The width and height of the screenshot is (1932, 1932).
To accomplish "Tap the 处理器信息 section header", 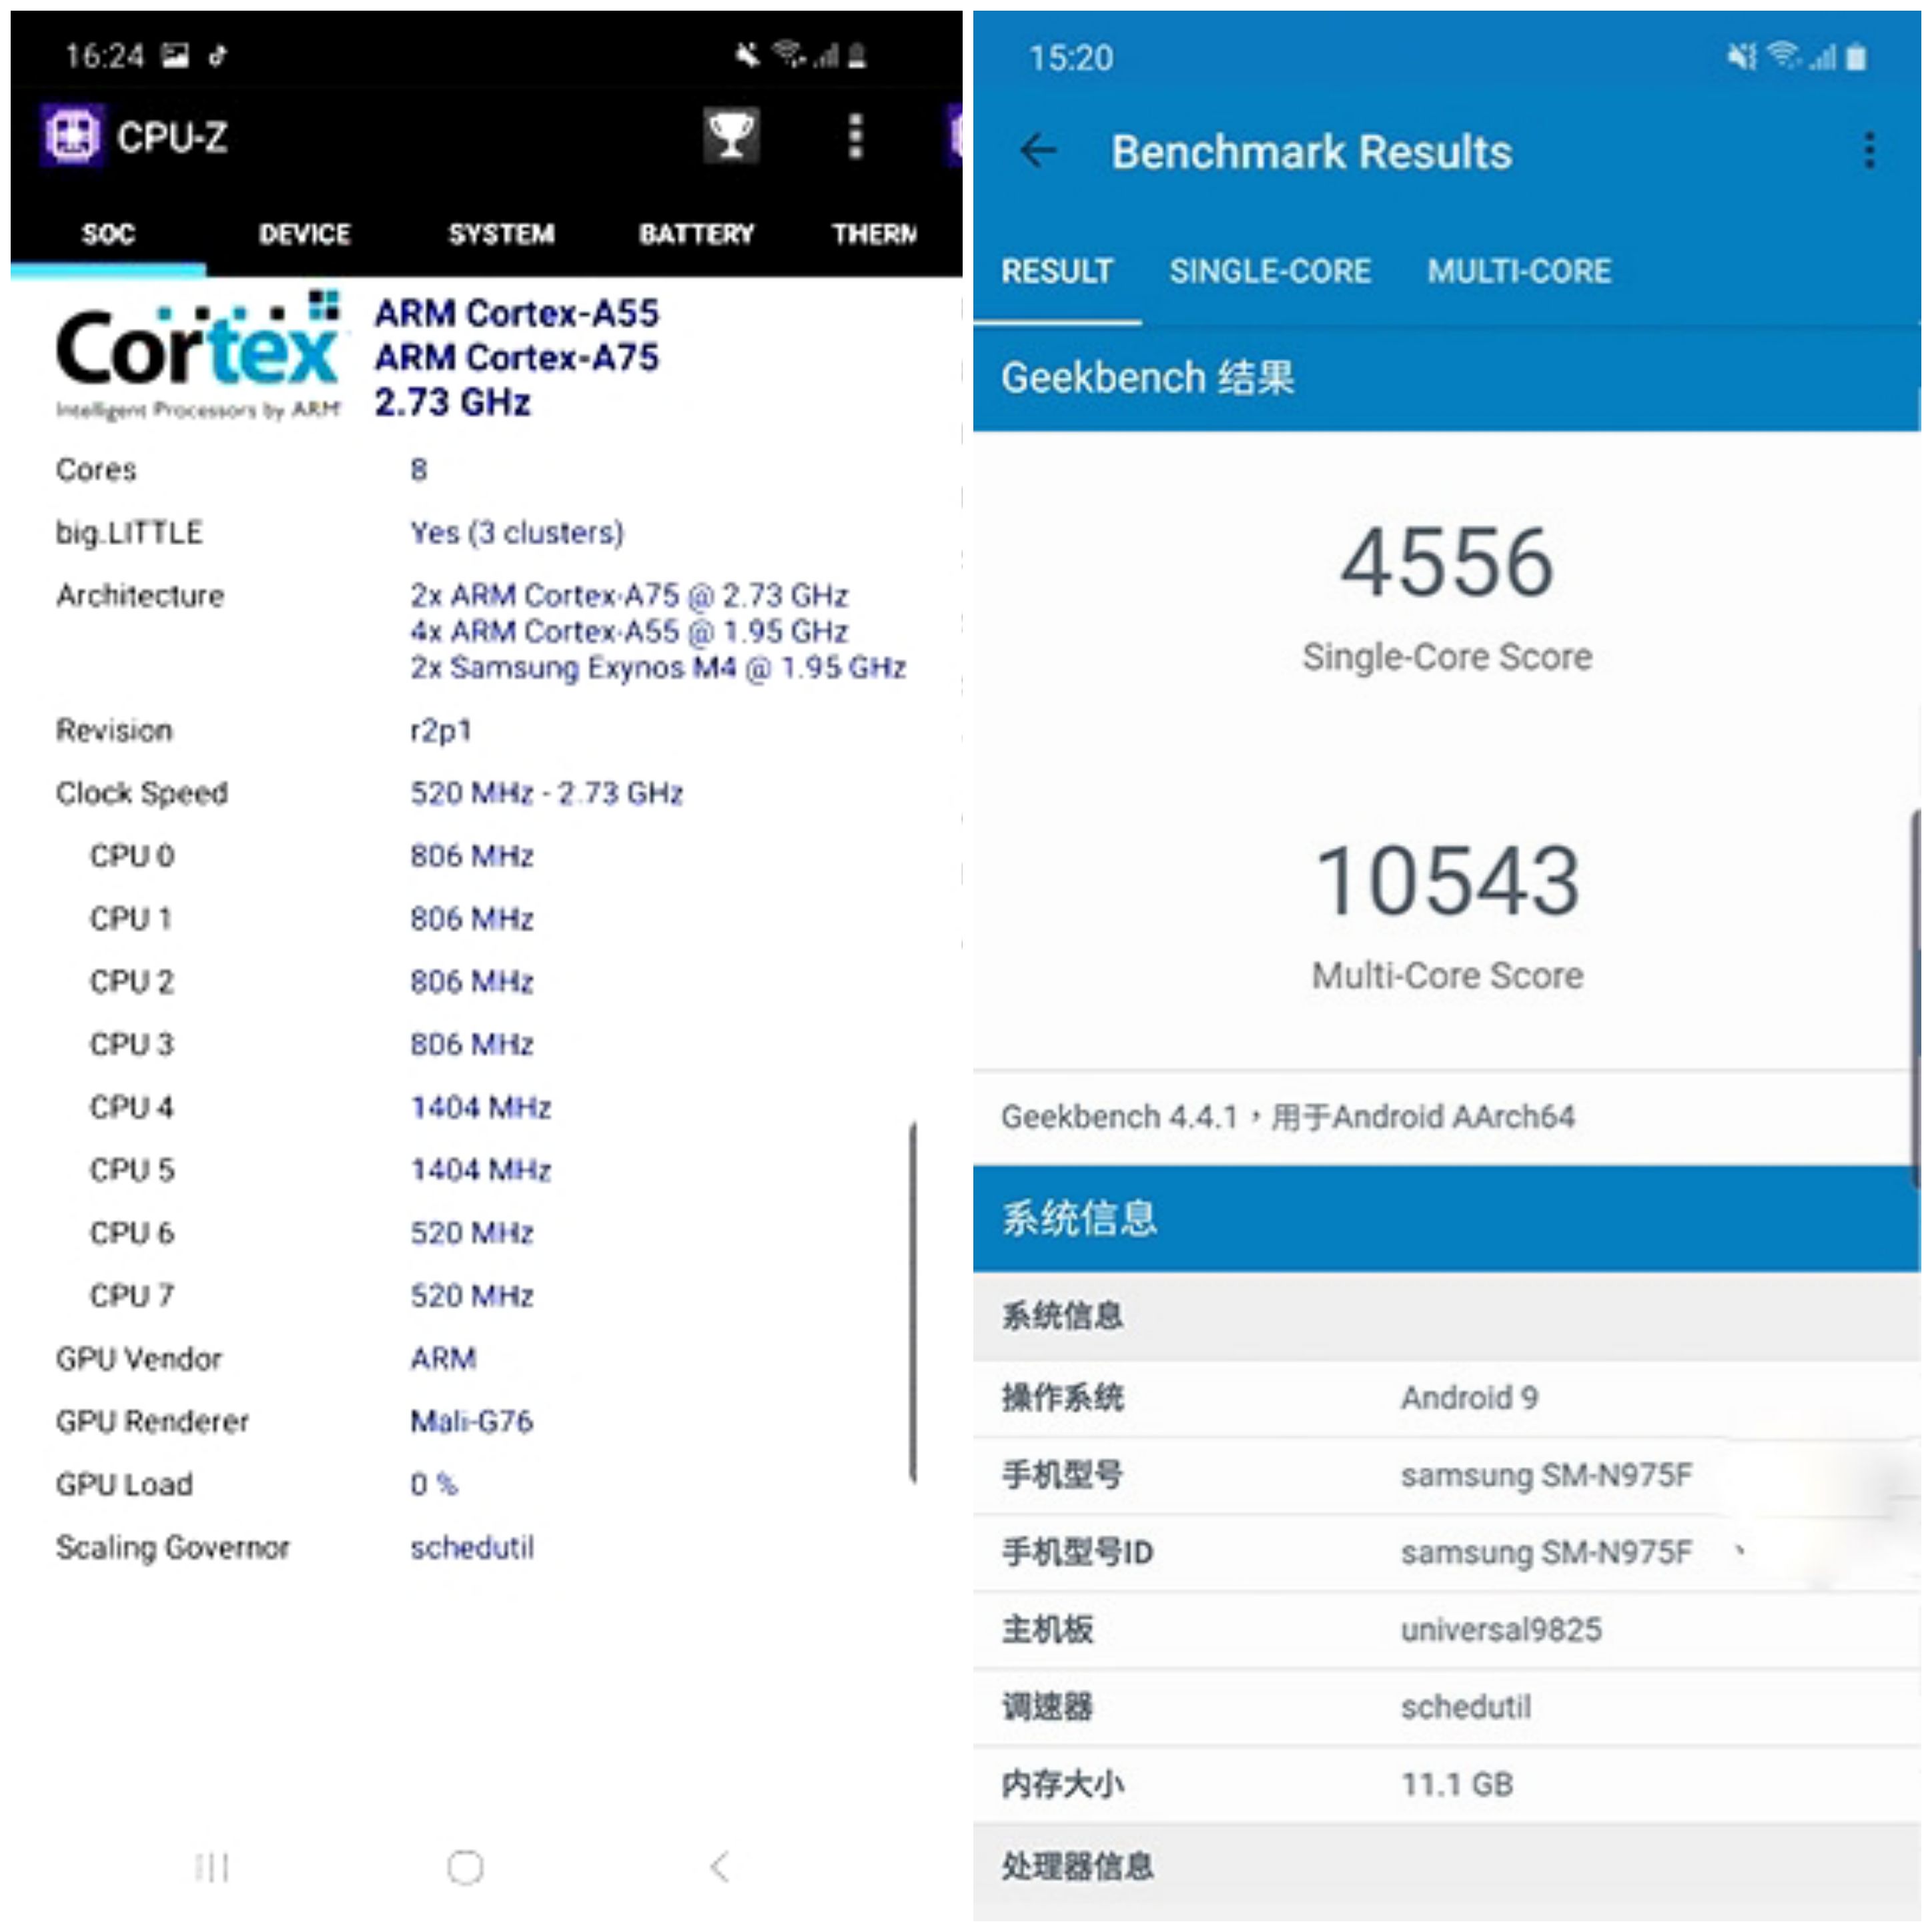I will tap(1077, 1866).
